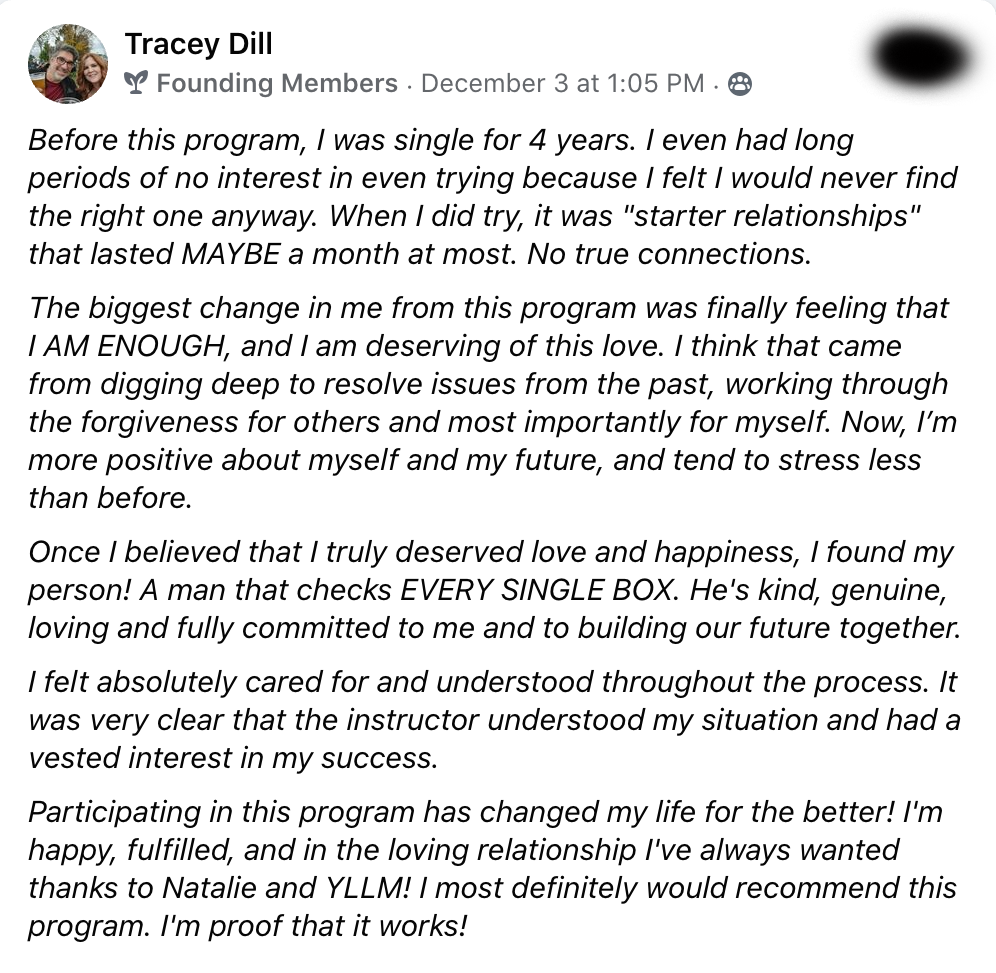The height and width of the screenshot is (973, 996).
Task: Click the paragraph starting "Participating in this program"
Action: click(x=490, y=868)
